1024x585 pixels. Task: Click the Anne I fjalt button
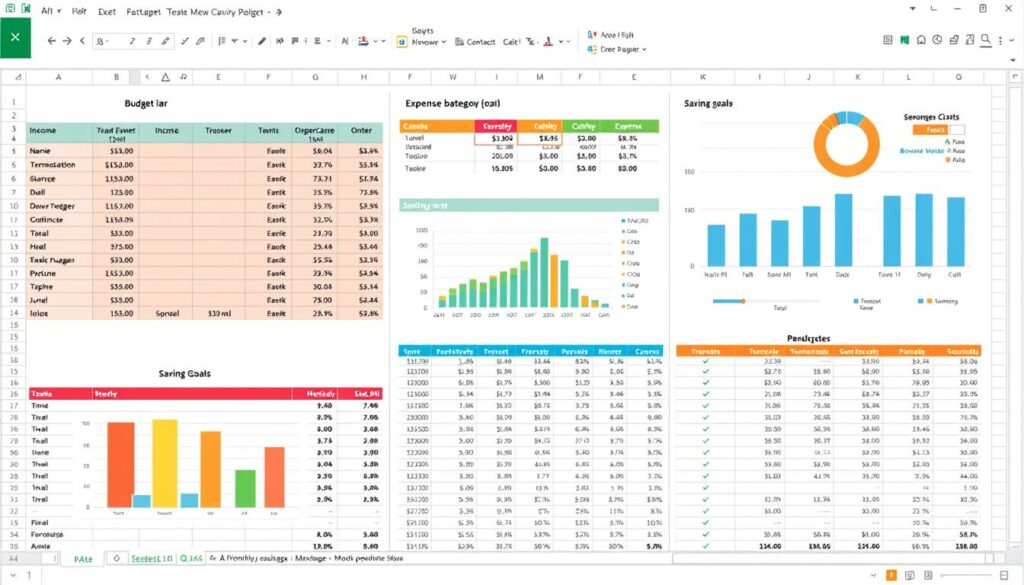pos(611,35)
